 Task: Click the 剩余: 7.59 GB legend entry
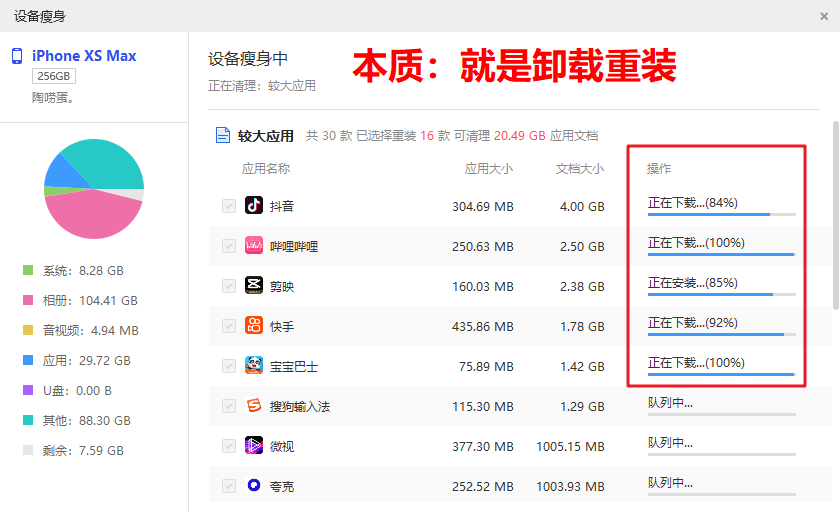[x=83, y=450]
